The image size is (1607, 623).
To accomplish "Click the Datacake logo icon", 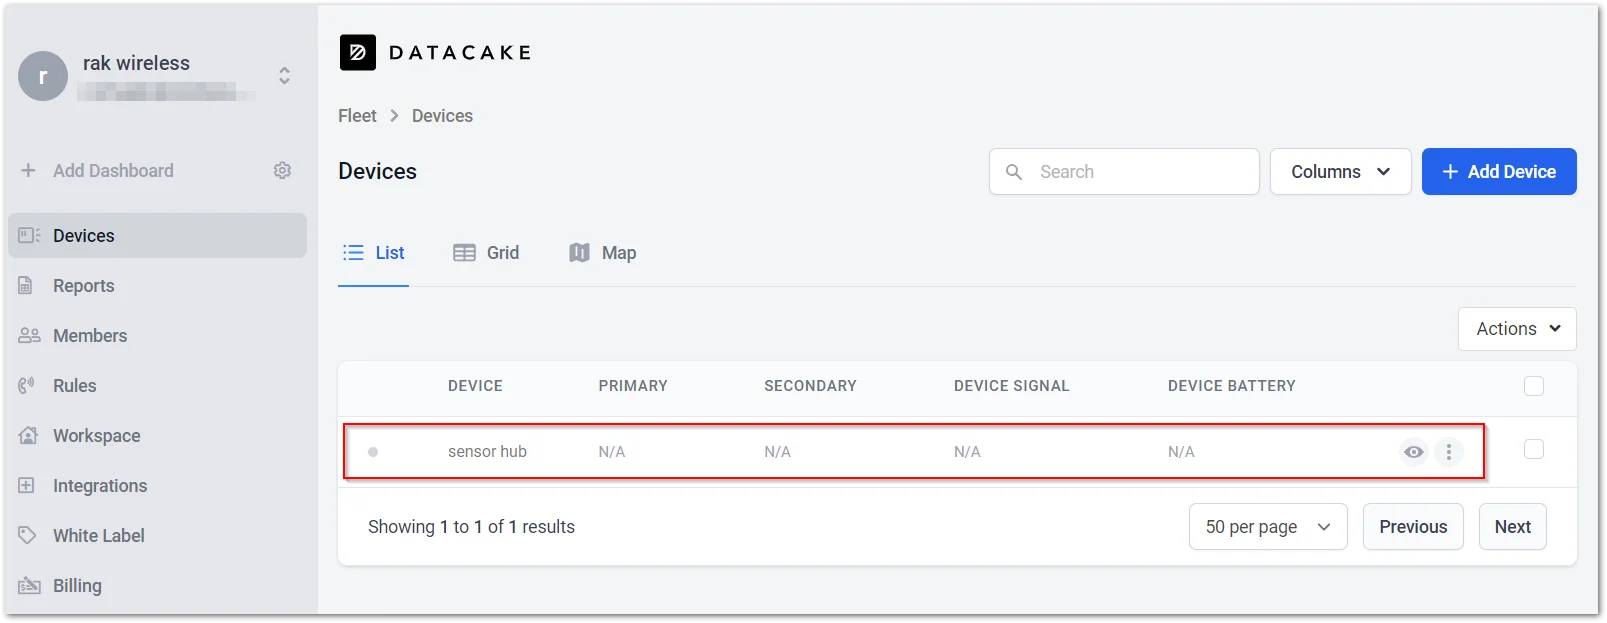I will tap(358, 53).
